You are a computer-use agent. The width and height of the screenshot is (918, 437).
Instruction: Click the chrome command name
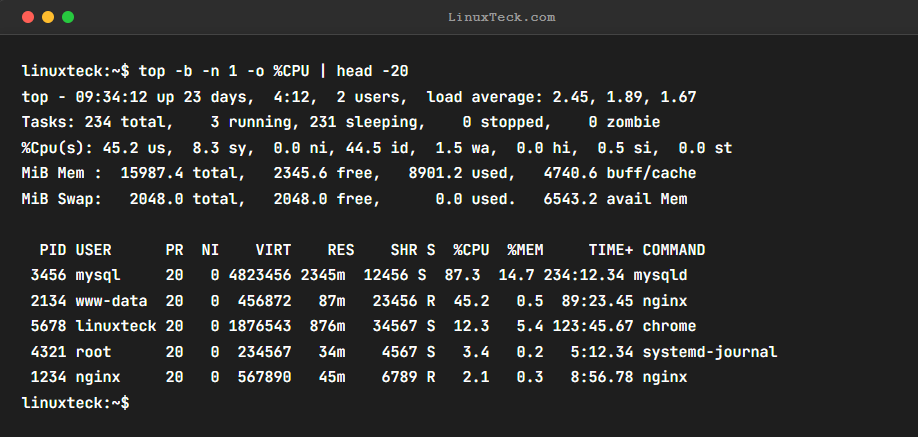pyautogui.click(x=670, y=326)
